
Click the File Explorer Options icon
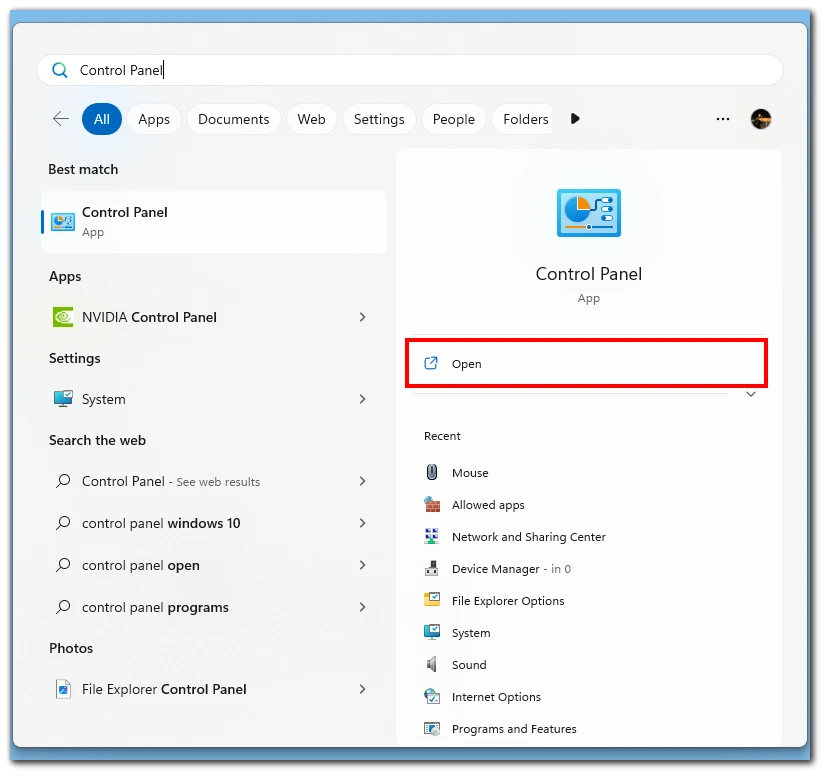(432, 600)
